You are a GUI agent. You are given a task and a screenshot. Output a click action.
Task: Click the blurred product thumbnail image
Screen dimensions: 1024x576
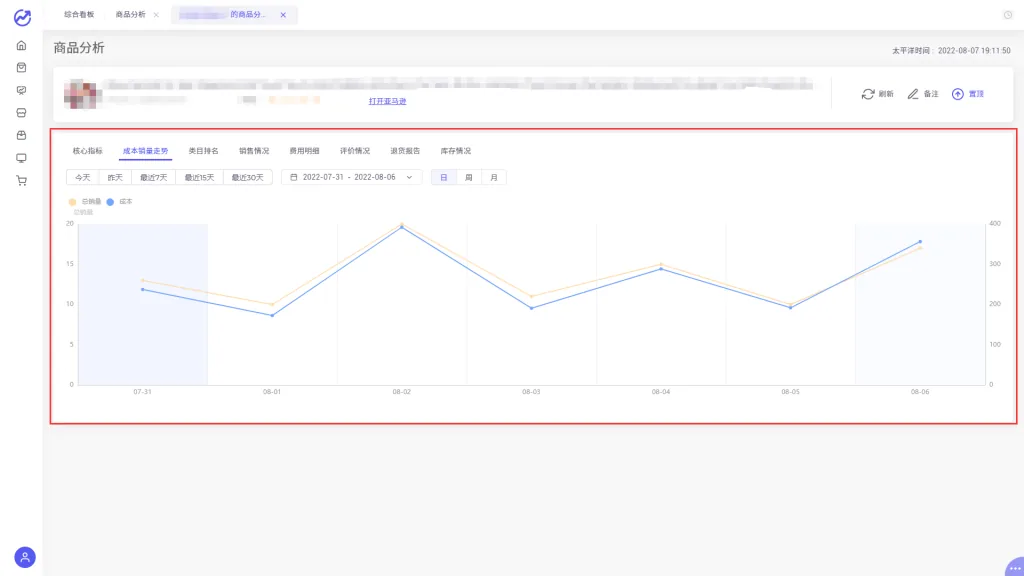click(81, 94)
